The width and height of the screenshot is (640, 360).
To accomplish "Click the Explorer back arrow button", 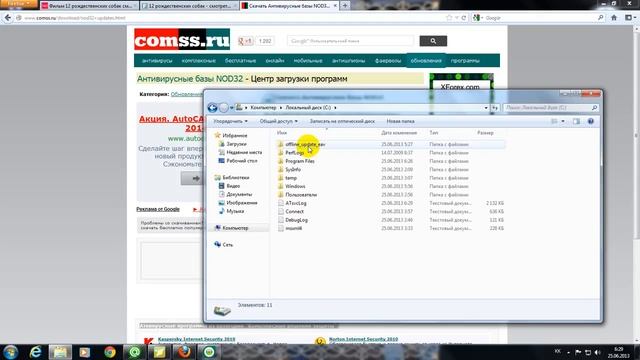I will click(x=212, y=108).
